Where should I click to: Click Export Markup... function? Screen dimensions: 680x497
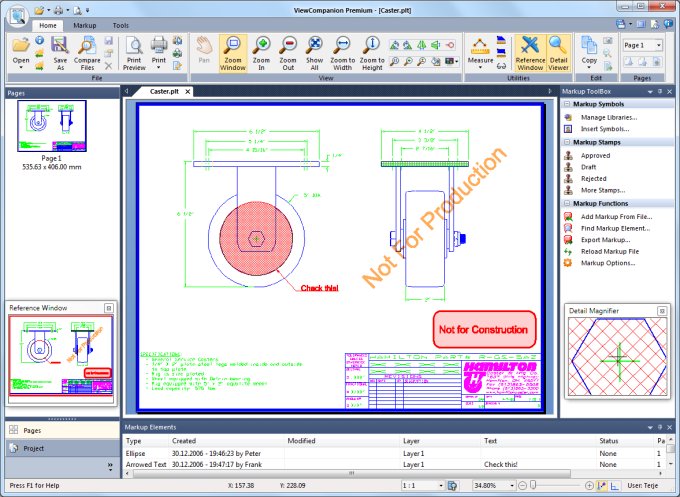[605, 240]
